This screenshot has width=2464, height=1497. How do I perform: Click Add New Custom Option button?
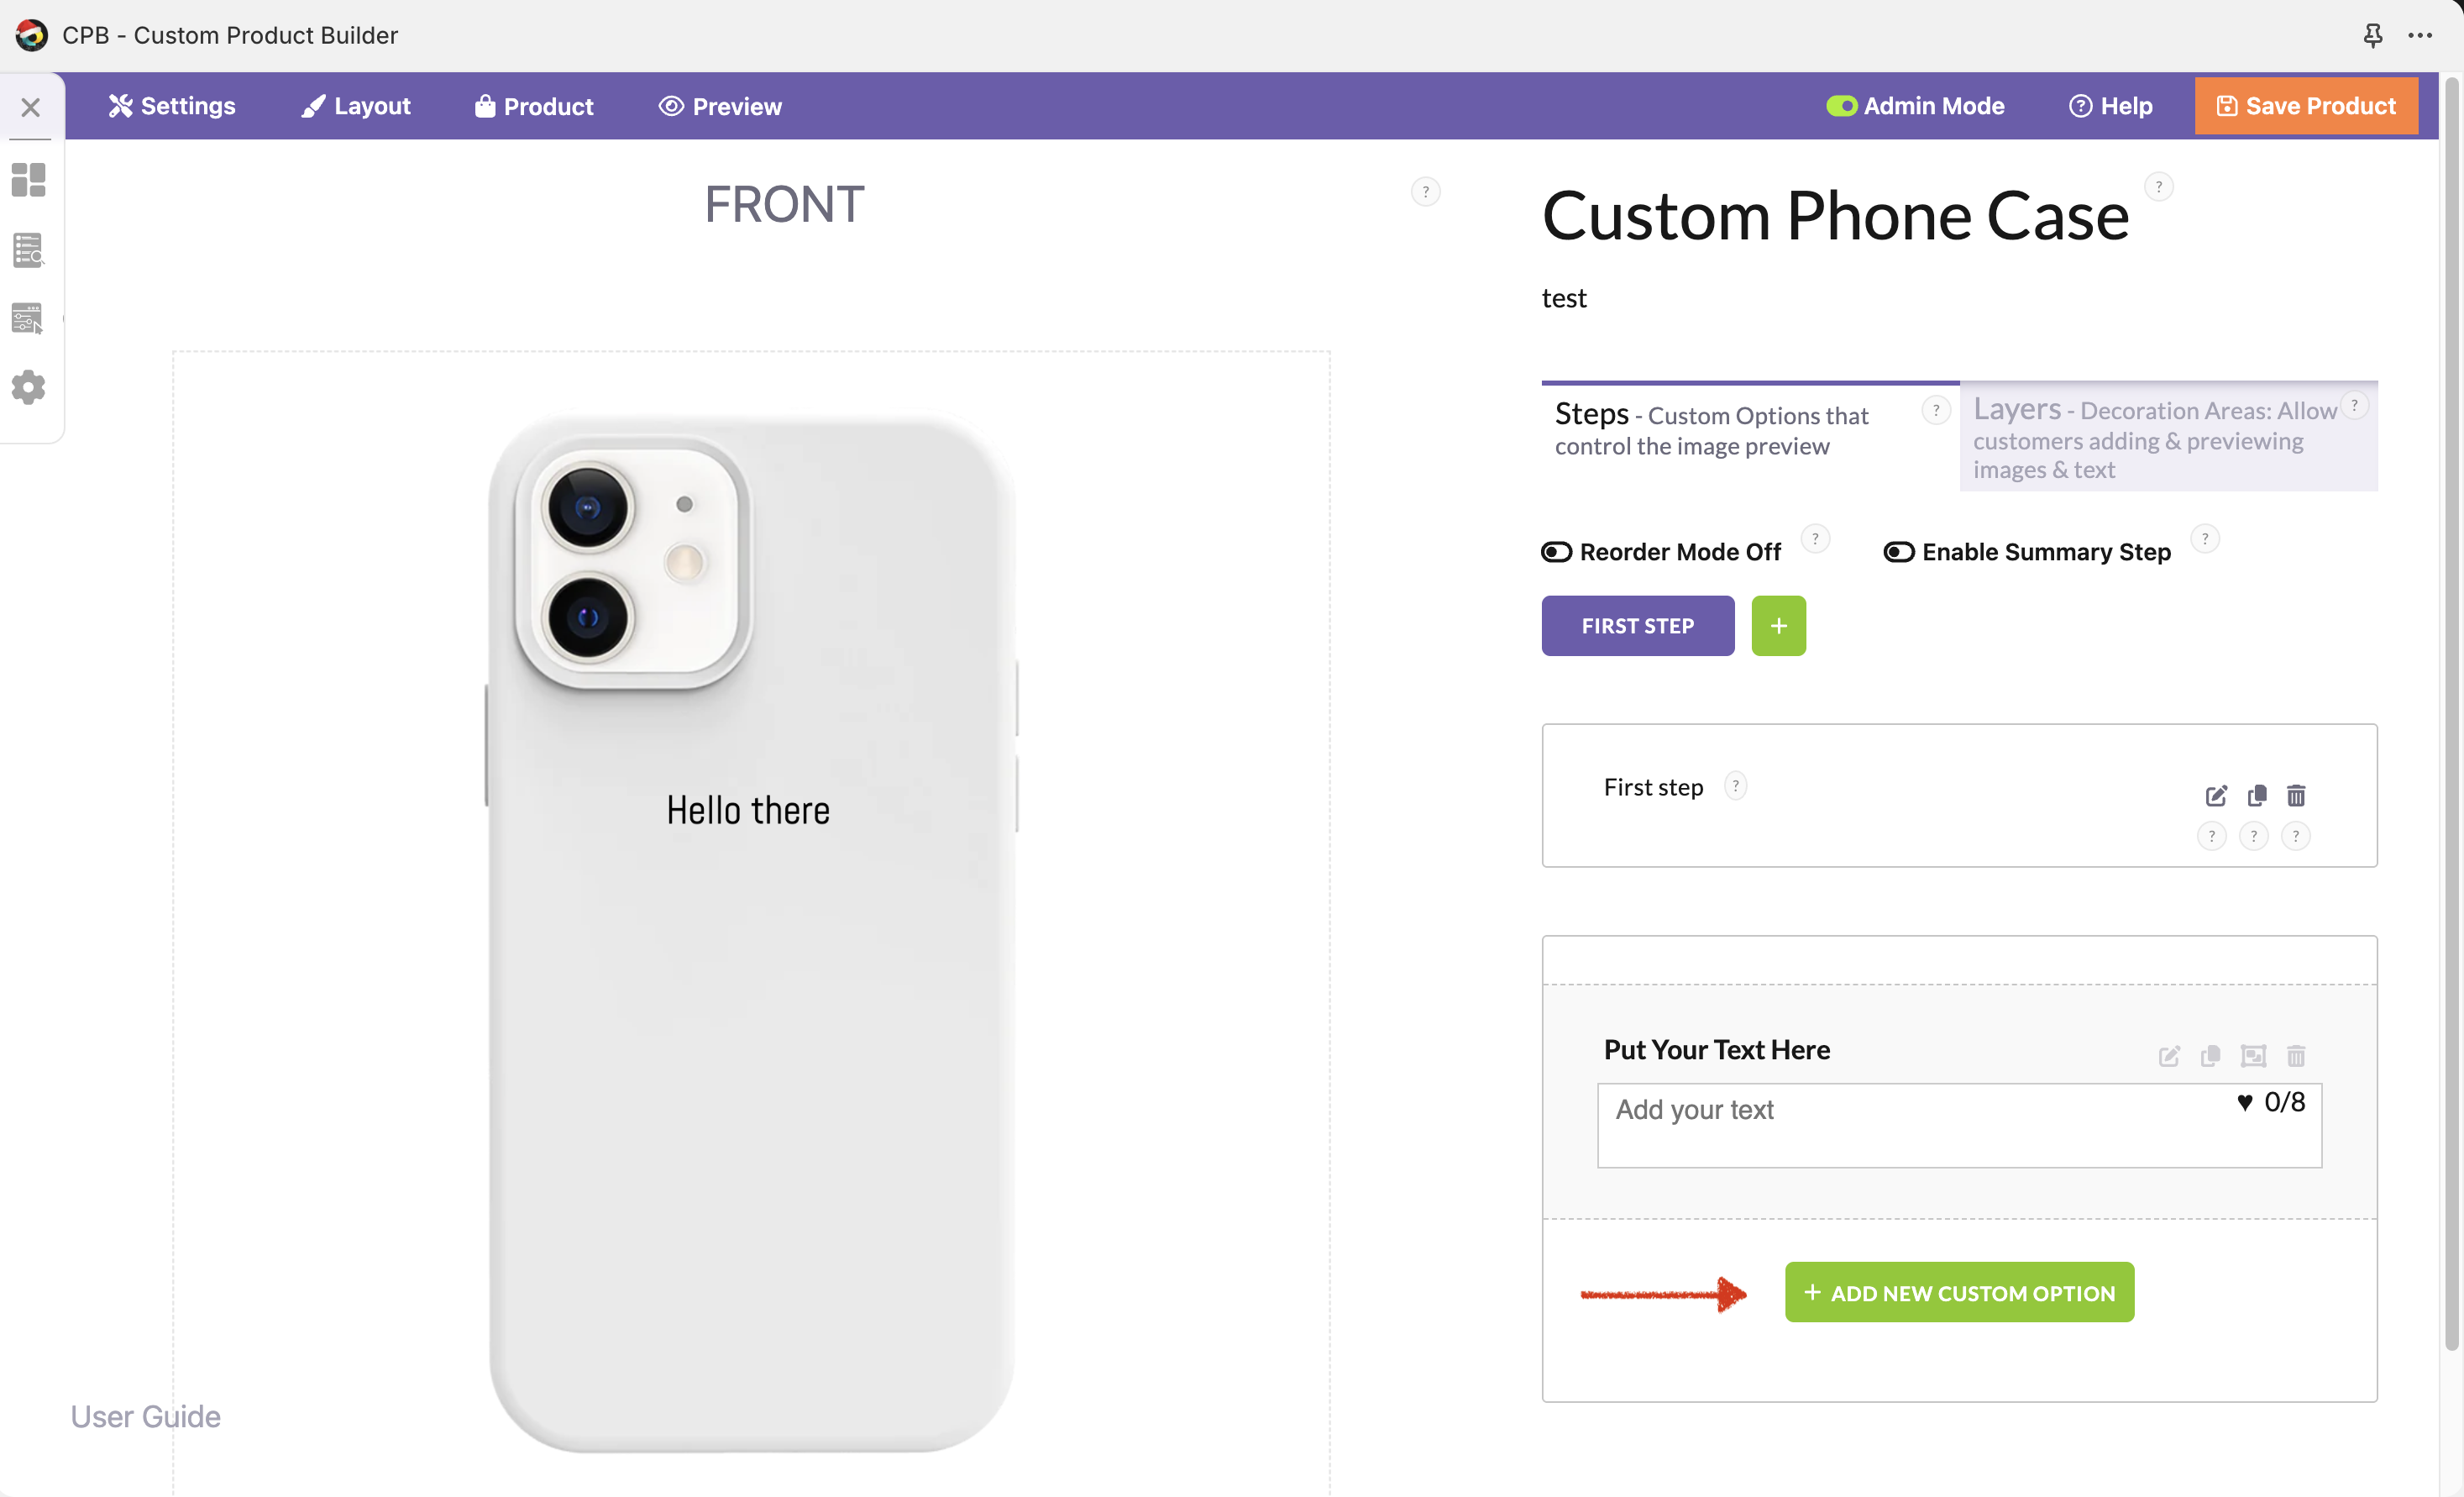(x=1959, y=1292)
